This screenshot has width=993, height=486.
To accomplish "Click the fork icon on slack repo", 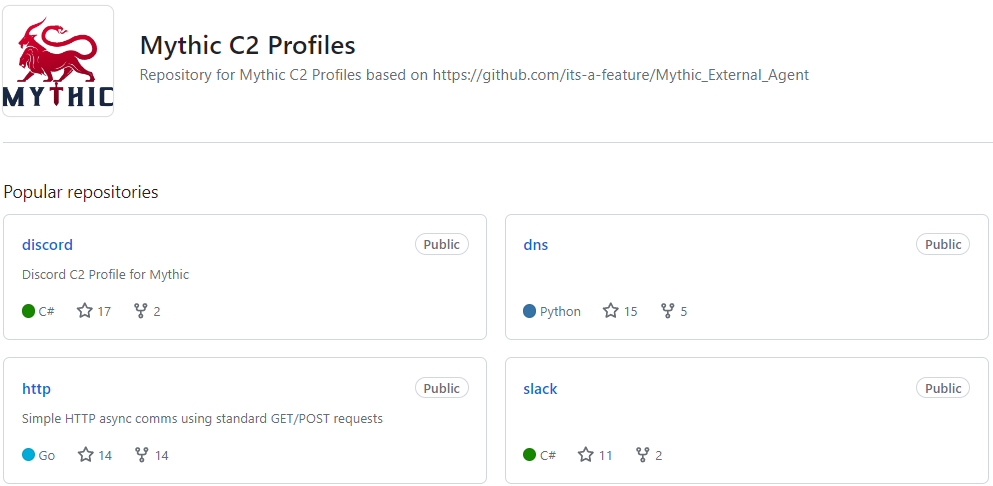I will pos(643,455).
